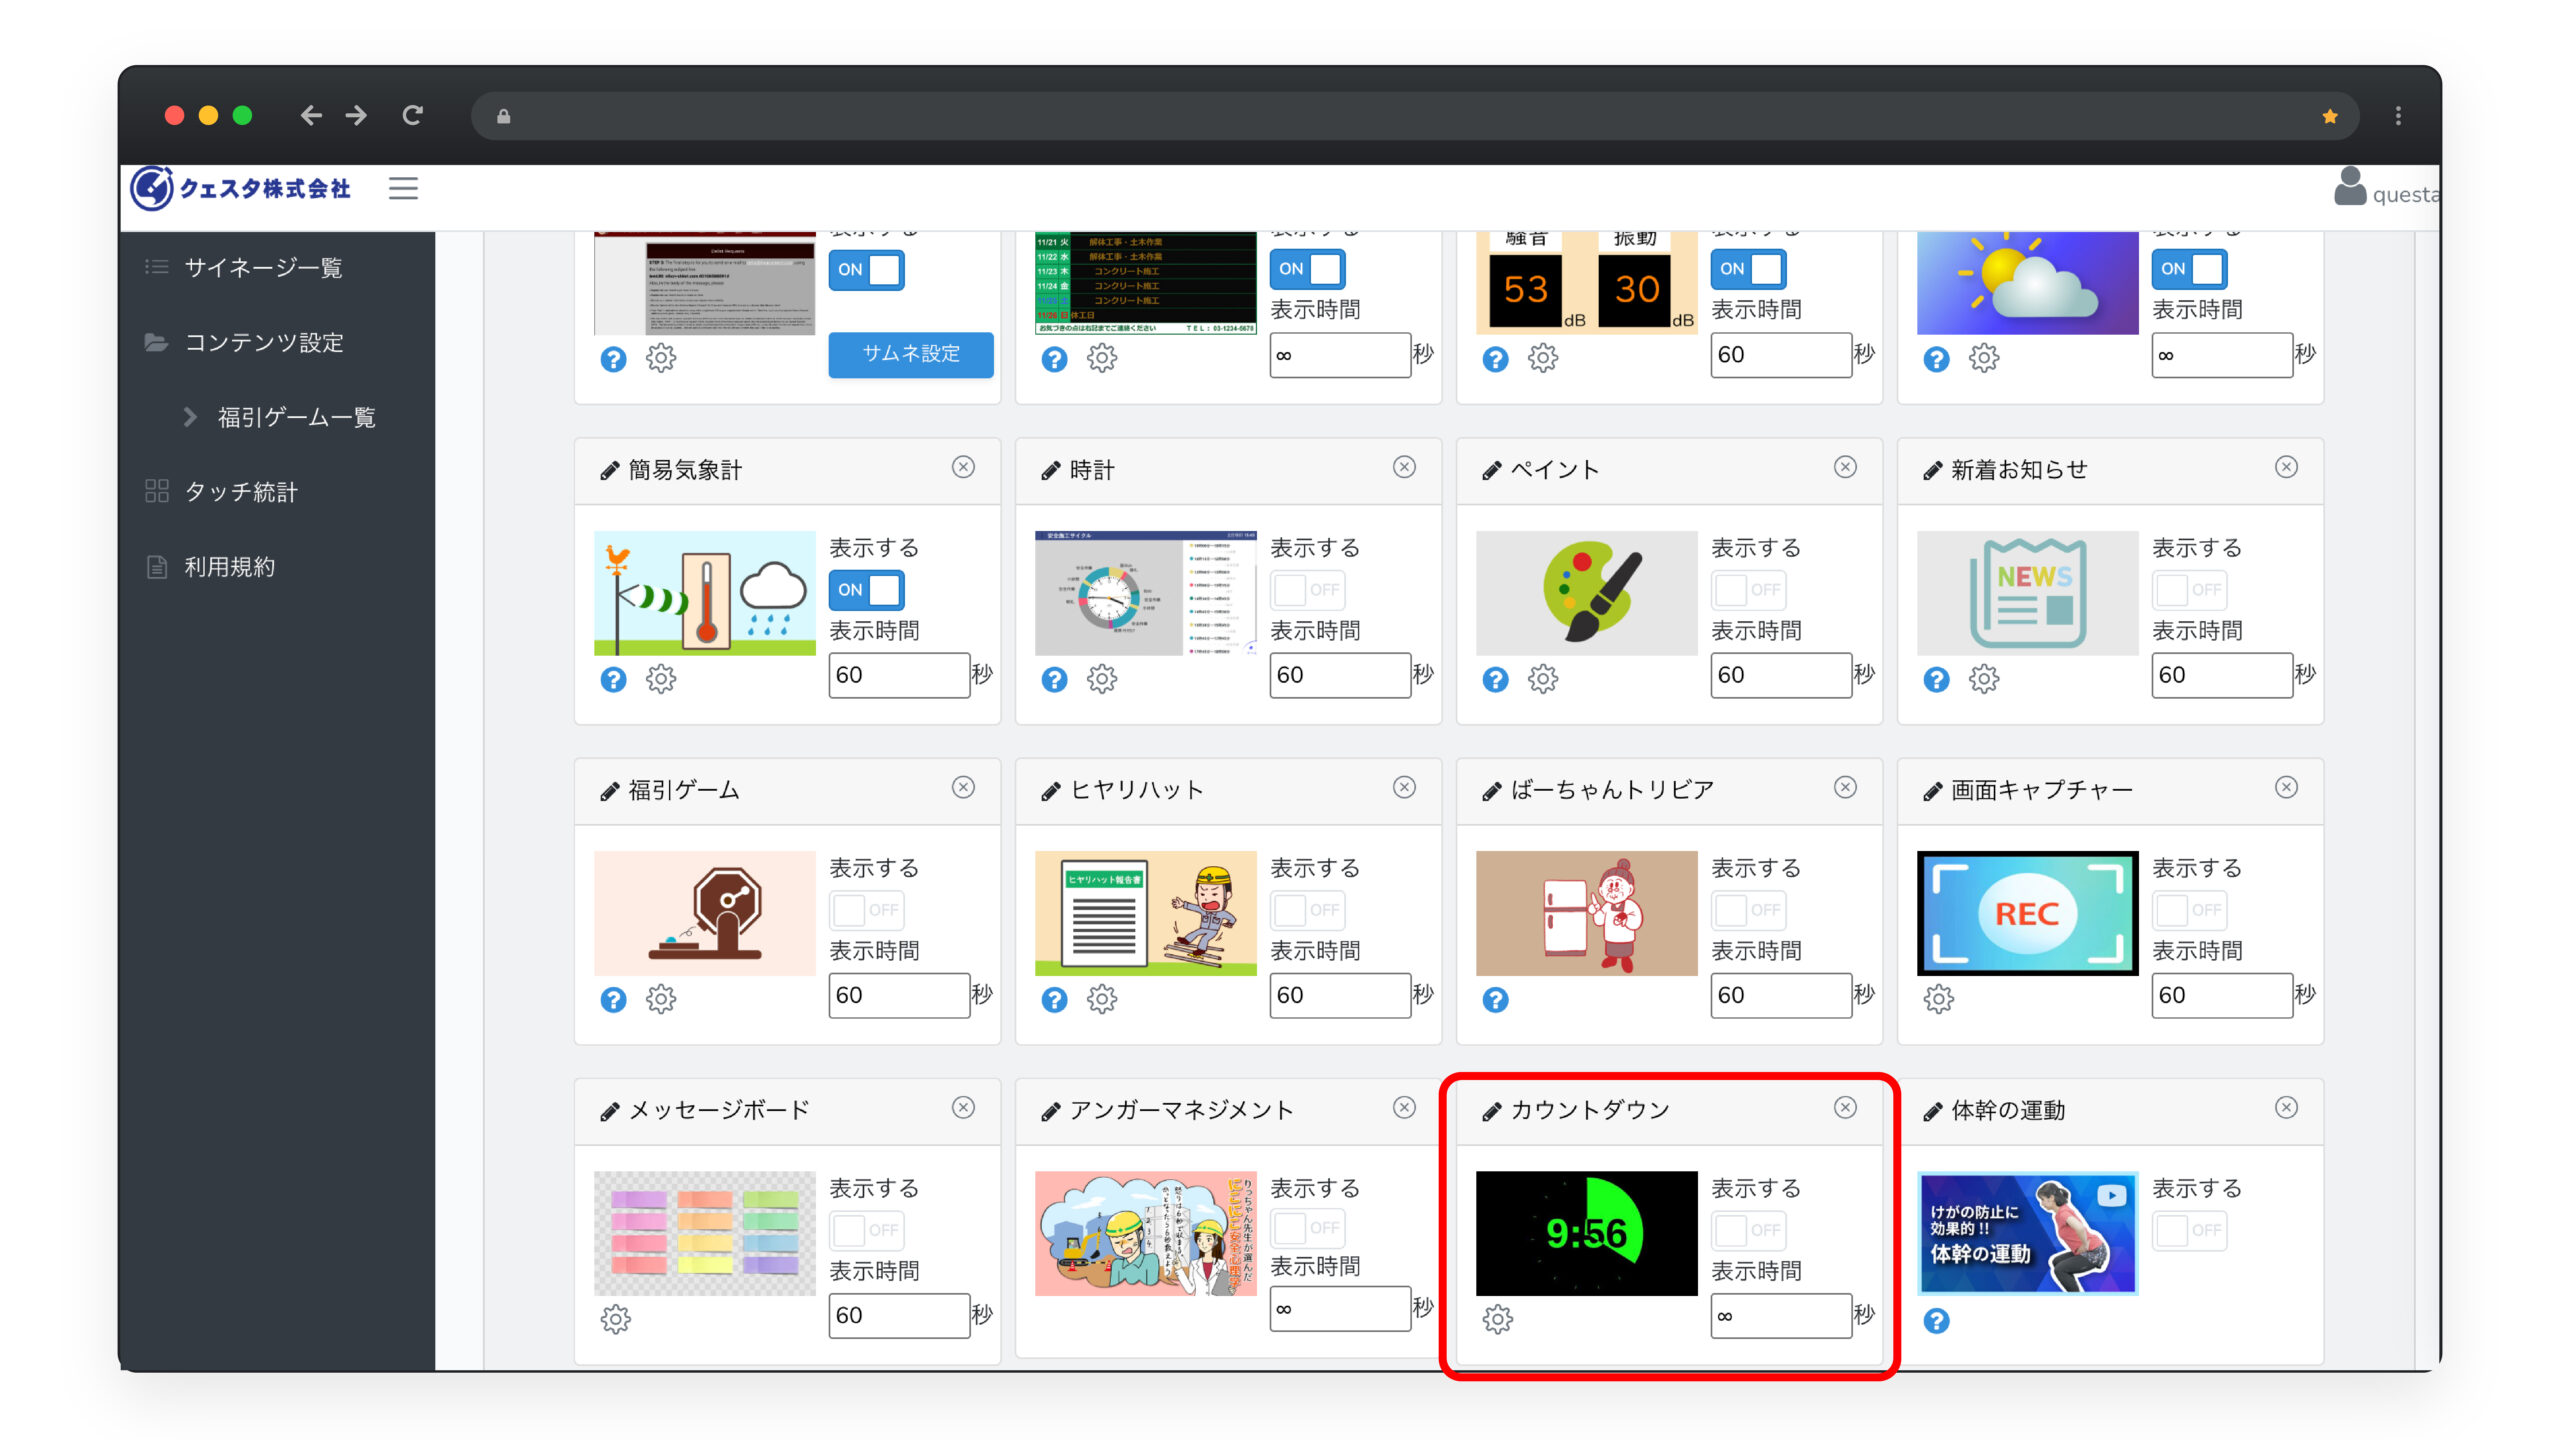
Task: Expand the 福引ゲーム一覧 chevron in sidebar
Action: click(x=190, y=417)
